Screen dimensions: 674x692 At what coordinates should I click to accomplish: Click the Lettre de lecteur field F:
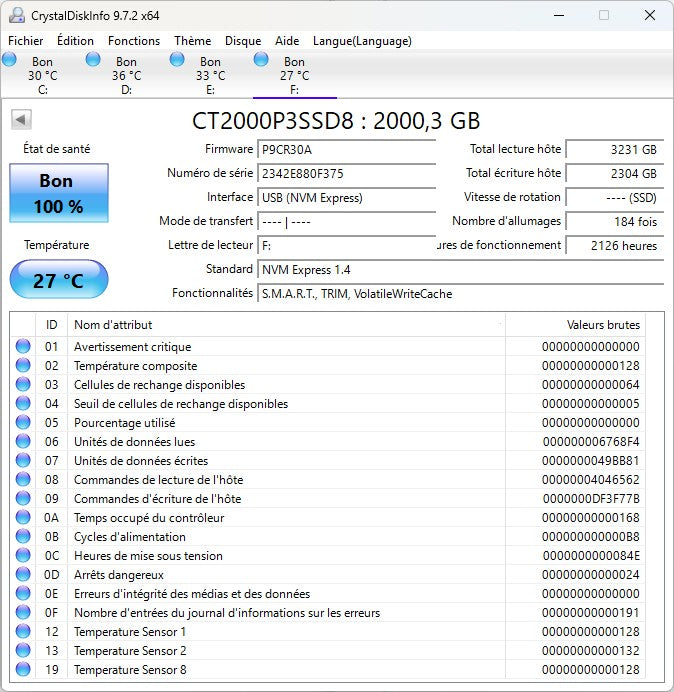click(346, 245)
